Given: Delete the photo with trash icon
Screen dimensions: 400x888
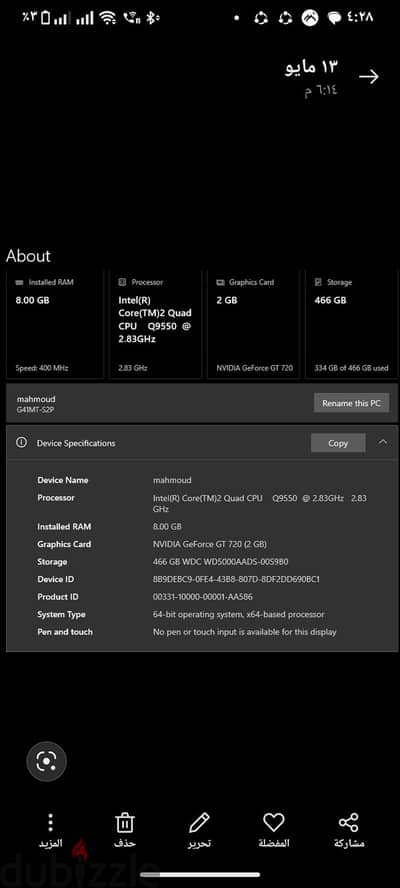Looking at the screenshot, I should [124, 822].
